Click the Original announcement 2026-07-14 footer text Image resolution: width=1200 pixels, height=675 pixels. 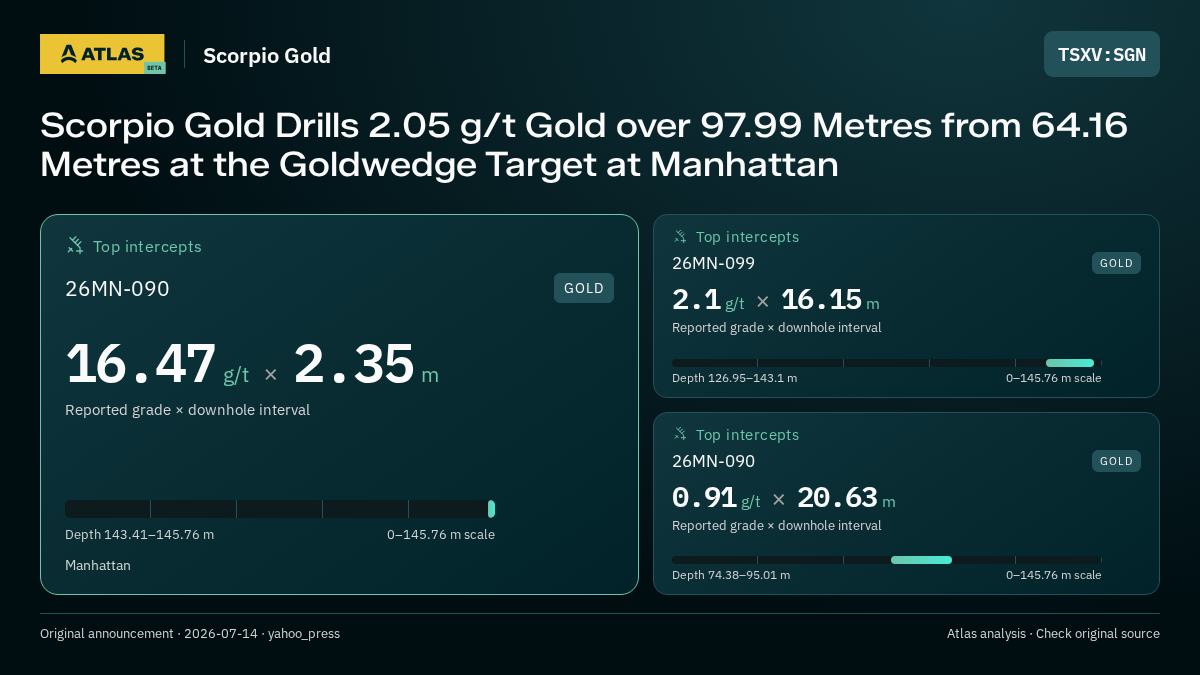click(190, 633)
